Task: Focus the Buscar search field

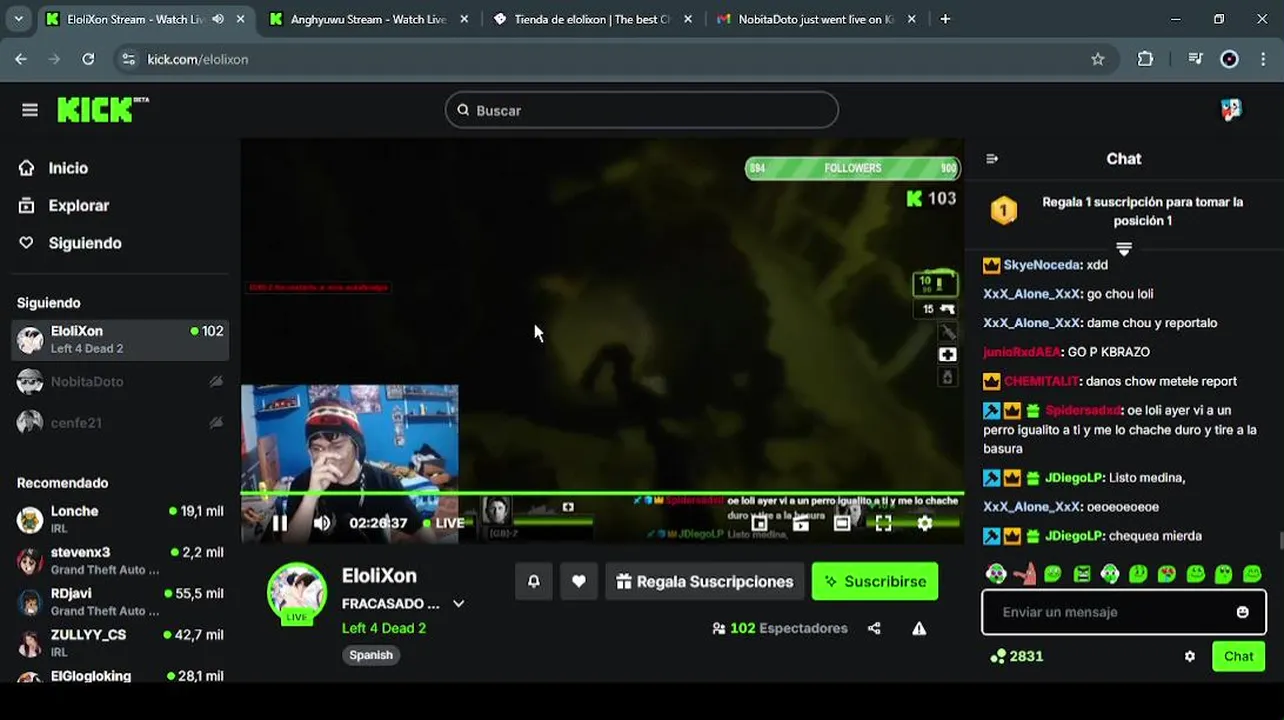Action: click(641, 110)
